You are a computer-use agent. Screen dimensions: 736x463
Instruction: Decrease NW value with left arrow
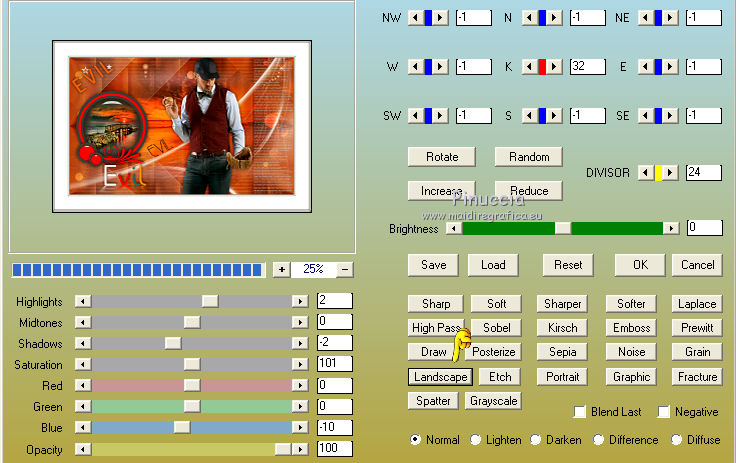coord(415,18)
